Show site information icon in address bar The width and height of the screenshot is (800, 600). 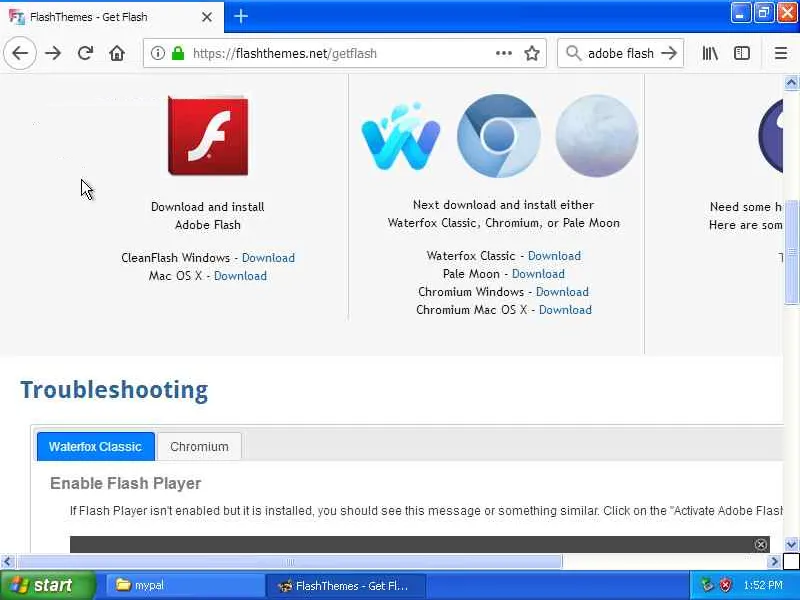(158, 53)
